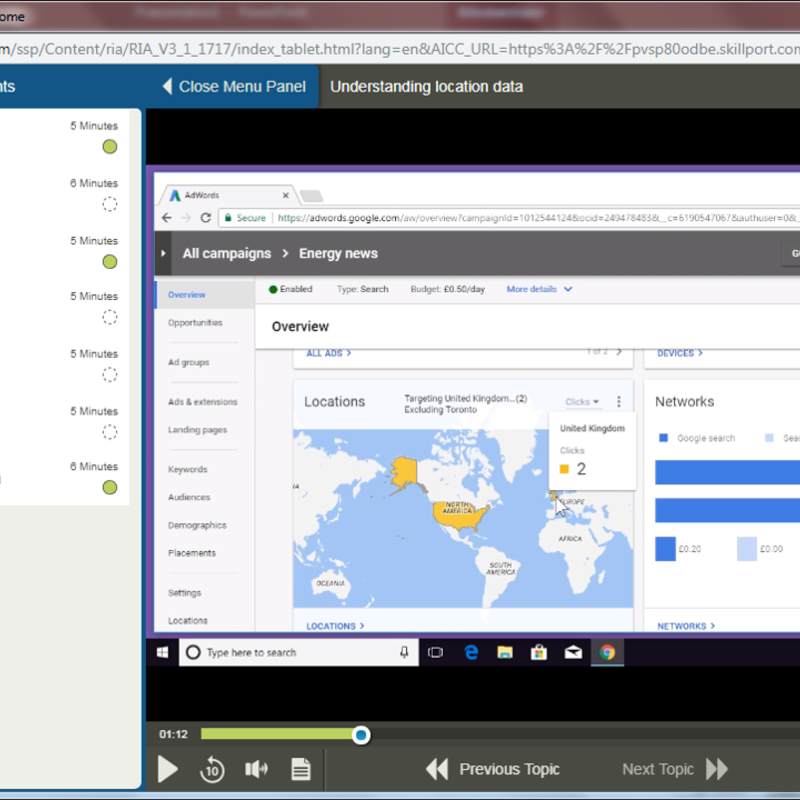The height and width of the screenshot is (800, 800).
Task: Open Task View on taskbar
Action: tap(435, 653)
